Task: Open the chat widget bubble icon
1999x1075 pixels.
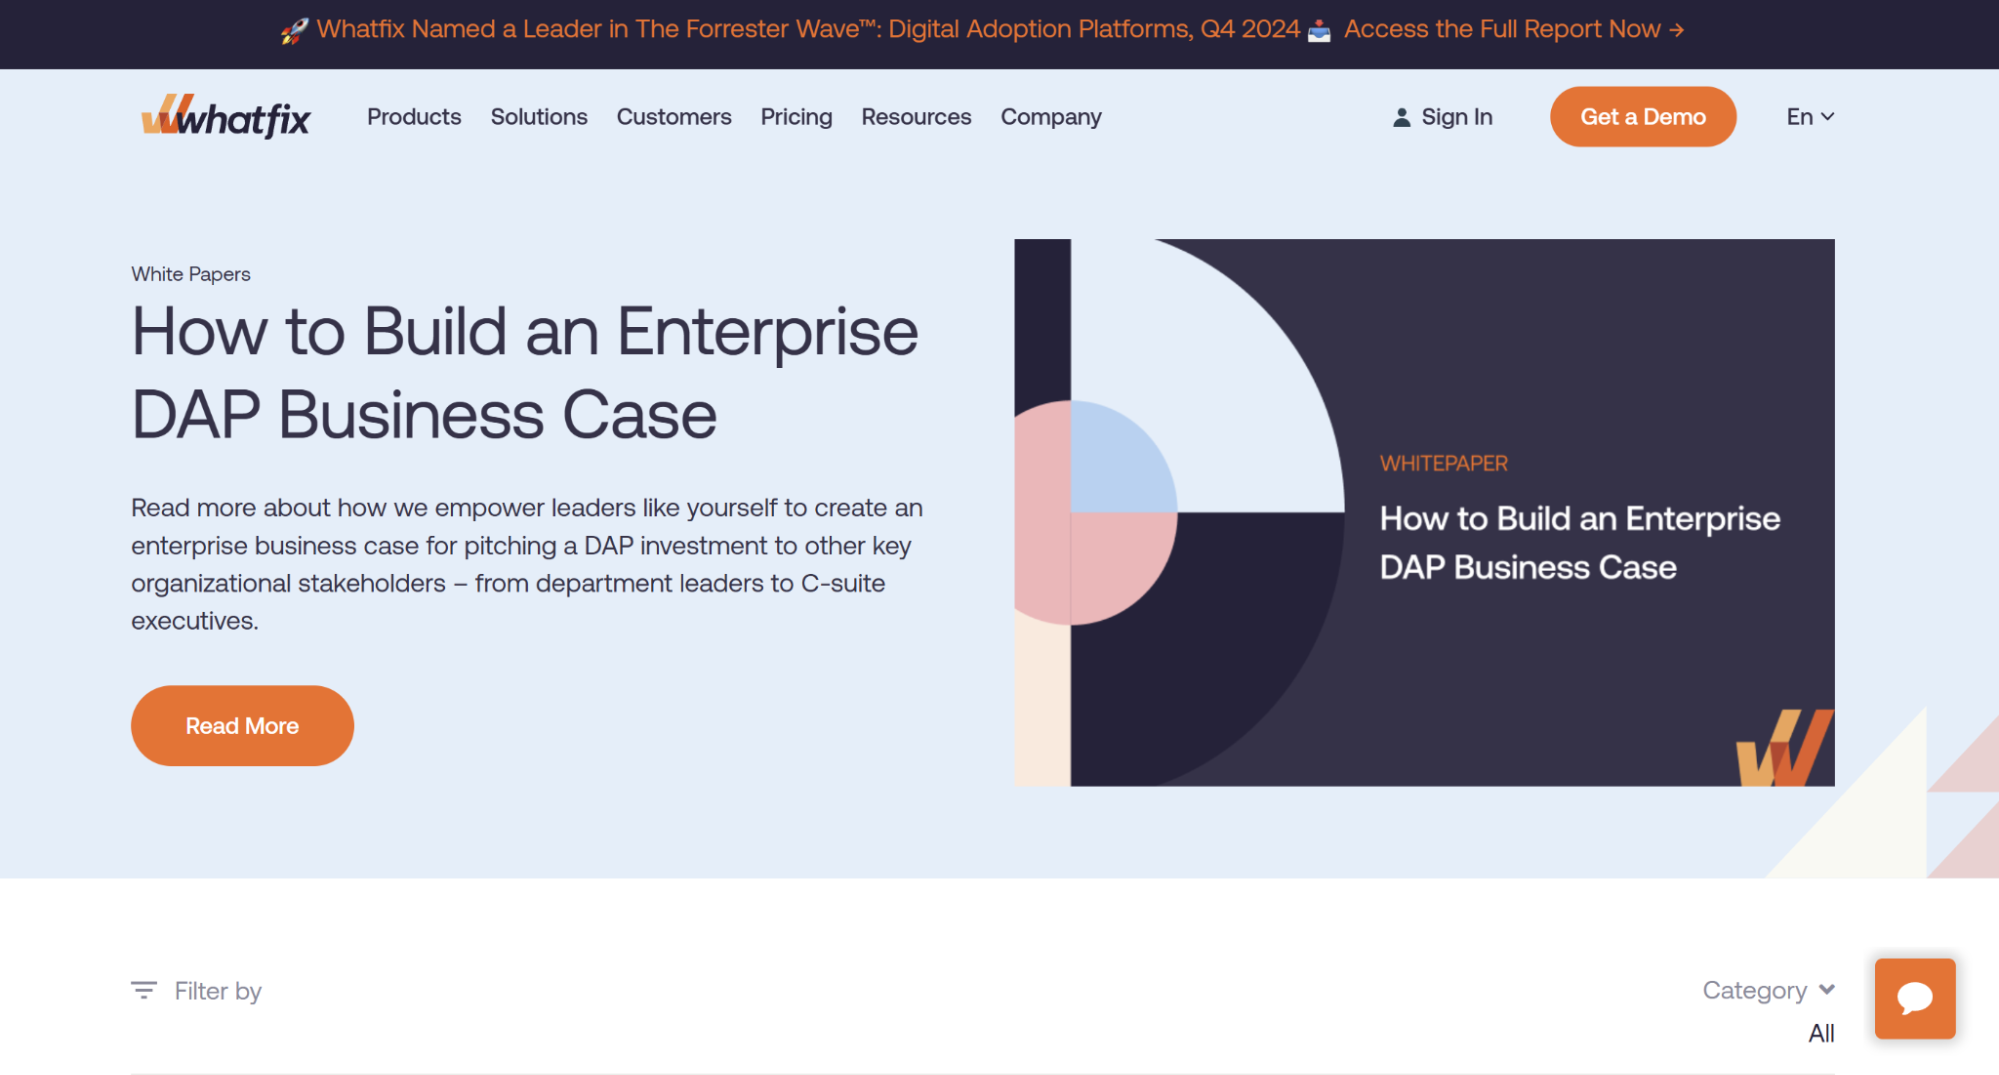Action: (x=1914, y=998)
